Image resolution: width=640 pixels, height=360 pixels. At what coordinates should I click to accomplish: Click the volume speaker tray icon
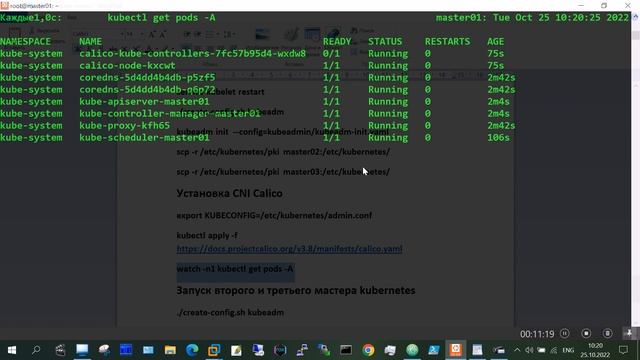529,350
